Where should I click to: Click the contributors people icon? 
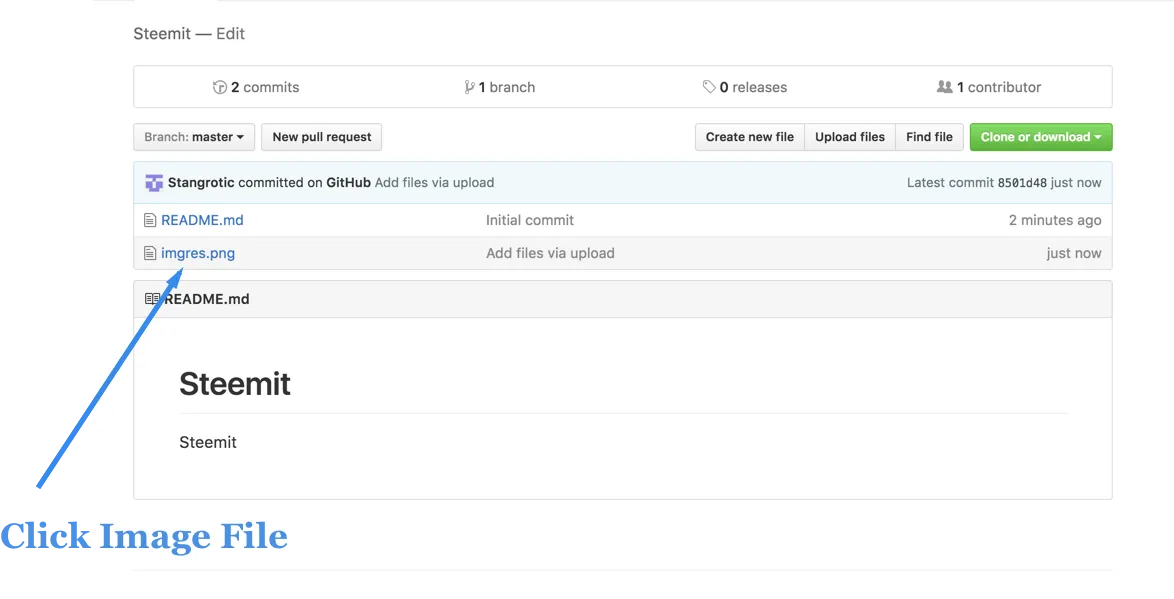point(945,87)
